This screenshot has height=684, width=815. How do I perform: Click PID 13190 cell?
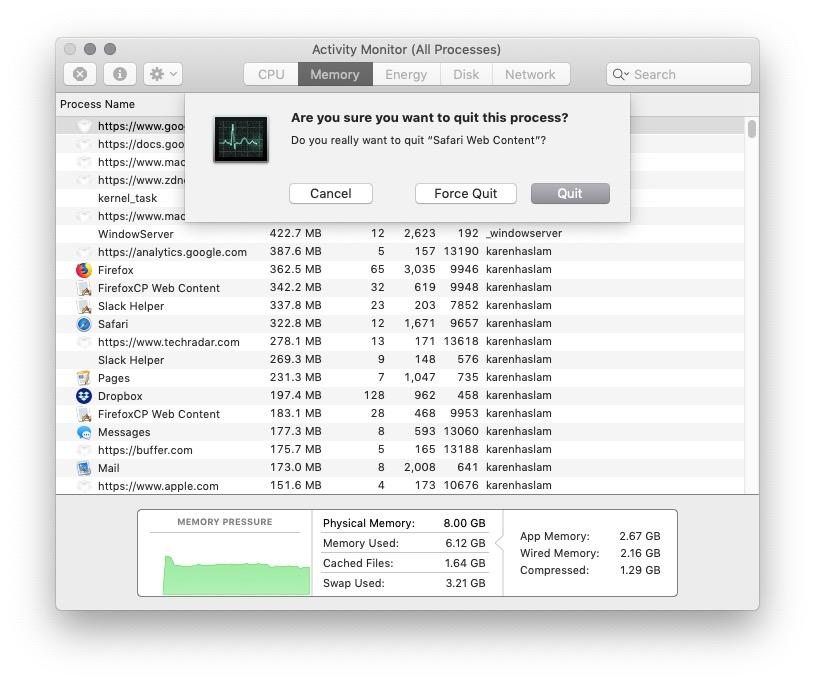tap(461, 251)
